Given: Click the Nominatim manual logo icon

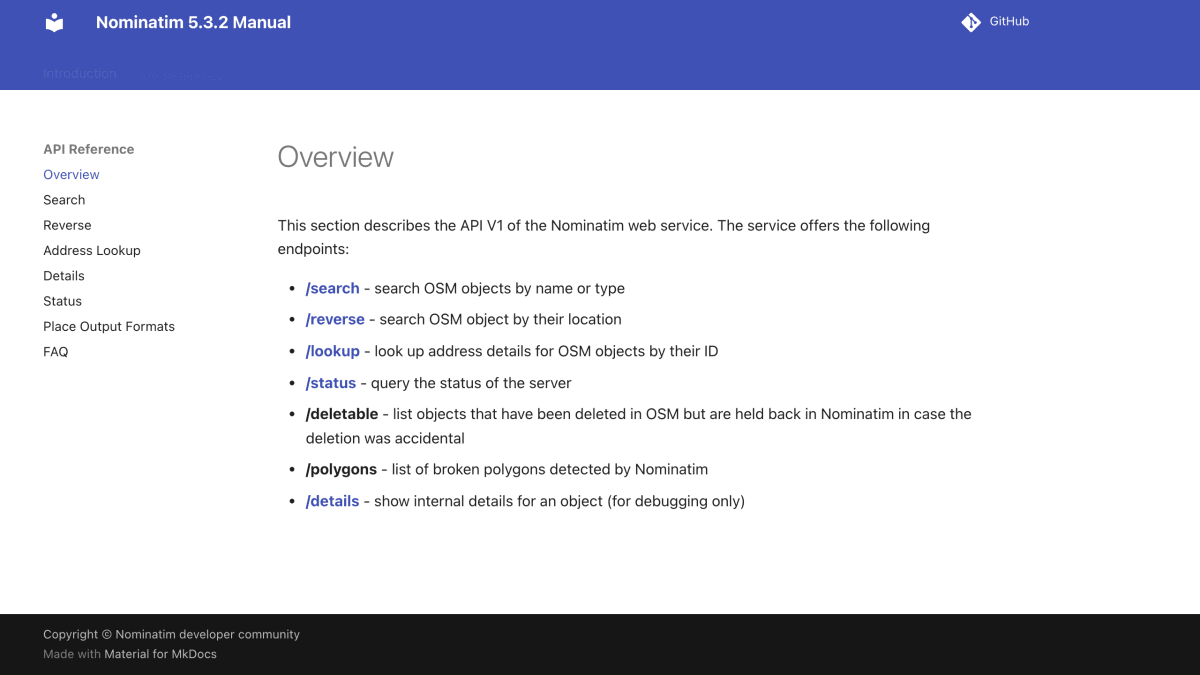Looking at the screenshot, I should tap(55, 22).
